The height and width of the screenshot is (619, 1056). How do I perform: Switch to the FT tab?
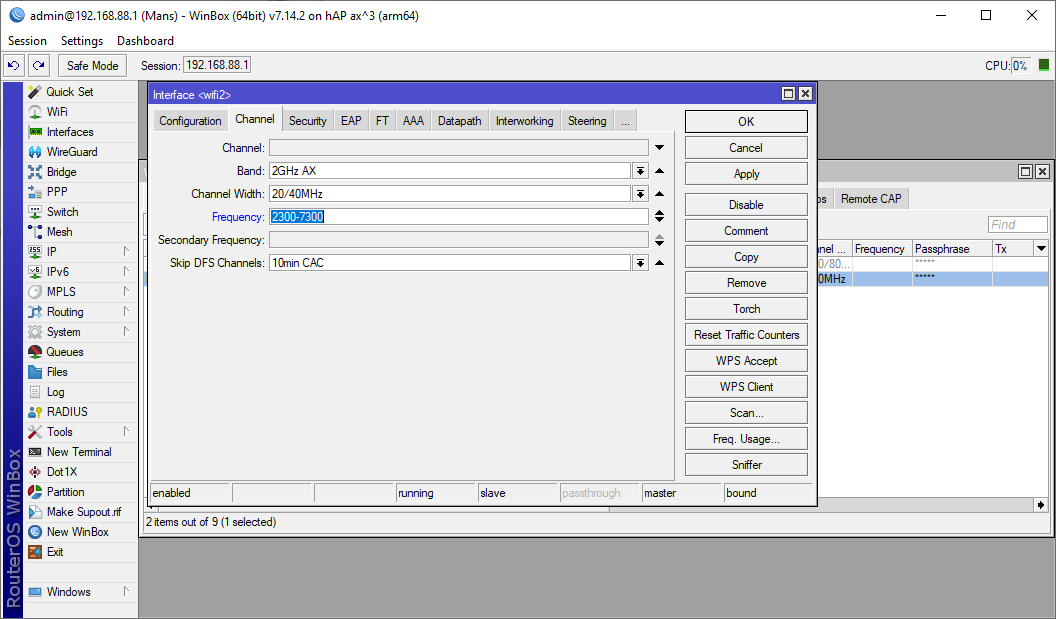382,121
